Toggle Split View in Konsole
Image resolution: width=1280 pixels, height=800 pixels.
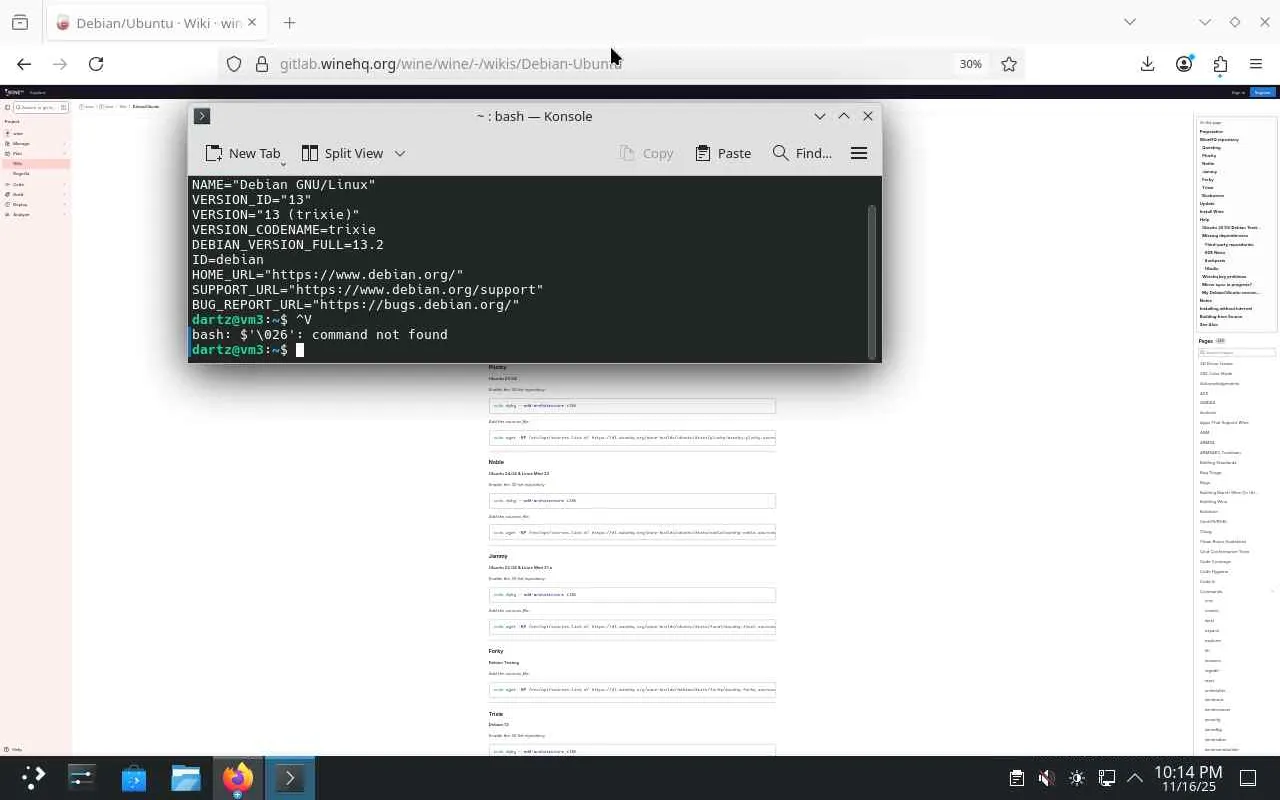click(342, 153)
